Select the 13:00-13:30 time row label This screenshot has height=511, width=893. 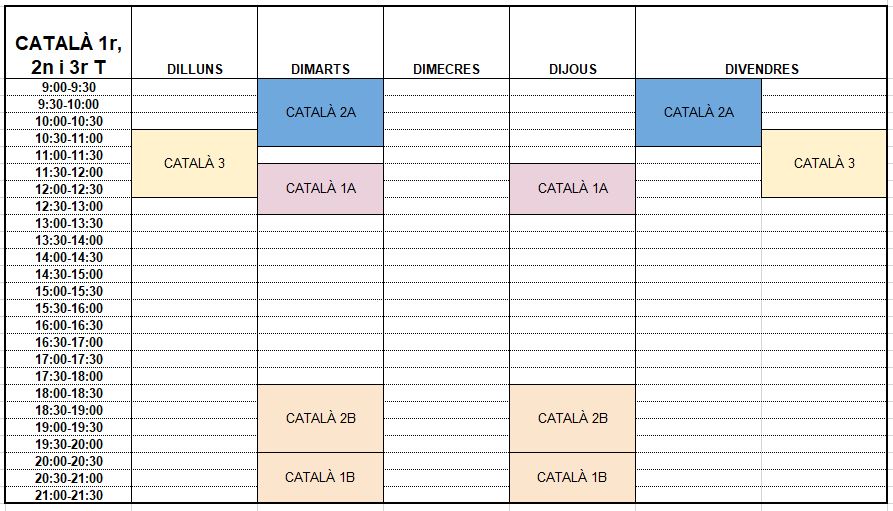[68, 223]
